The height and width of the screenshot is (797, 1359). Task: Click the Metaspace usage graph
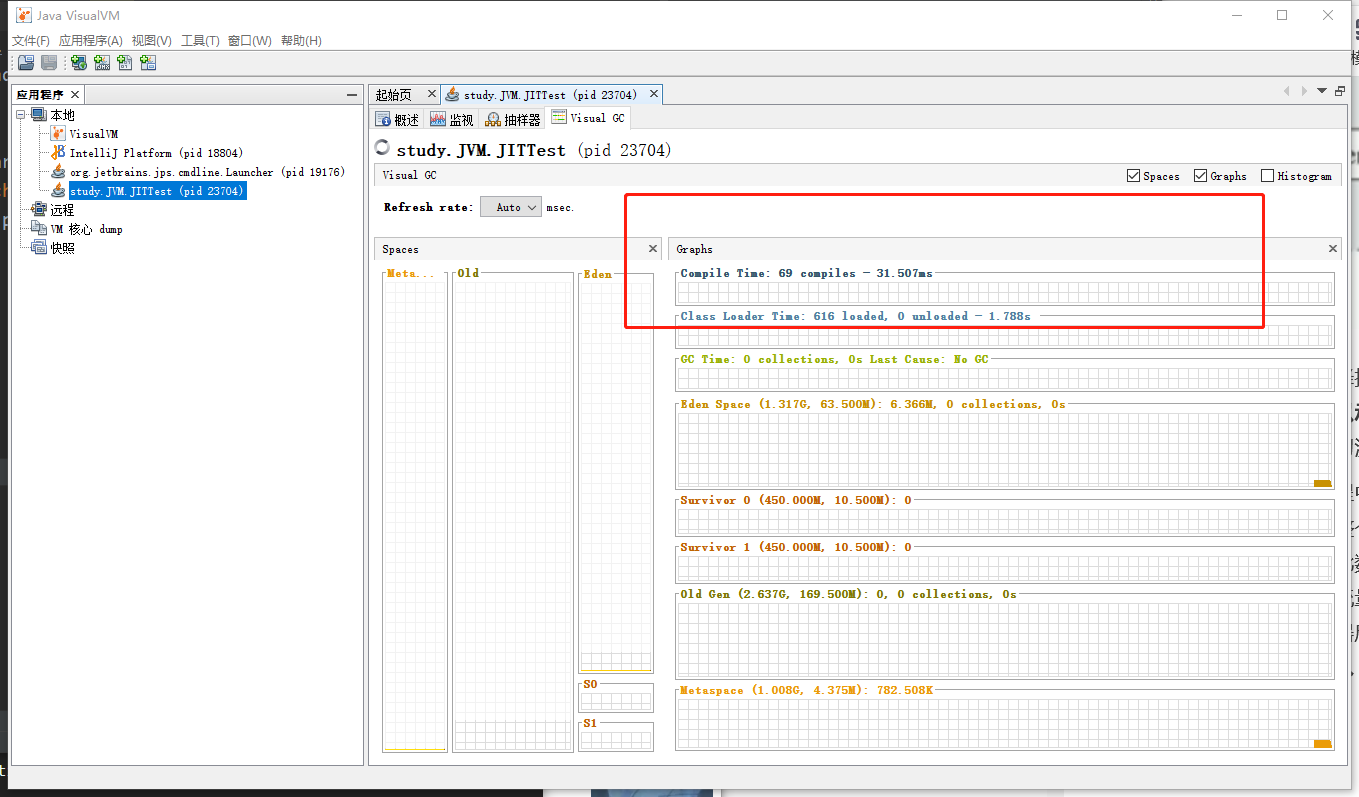pos(1005,723)
